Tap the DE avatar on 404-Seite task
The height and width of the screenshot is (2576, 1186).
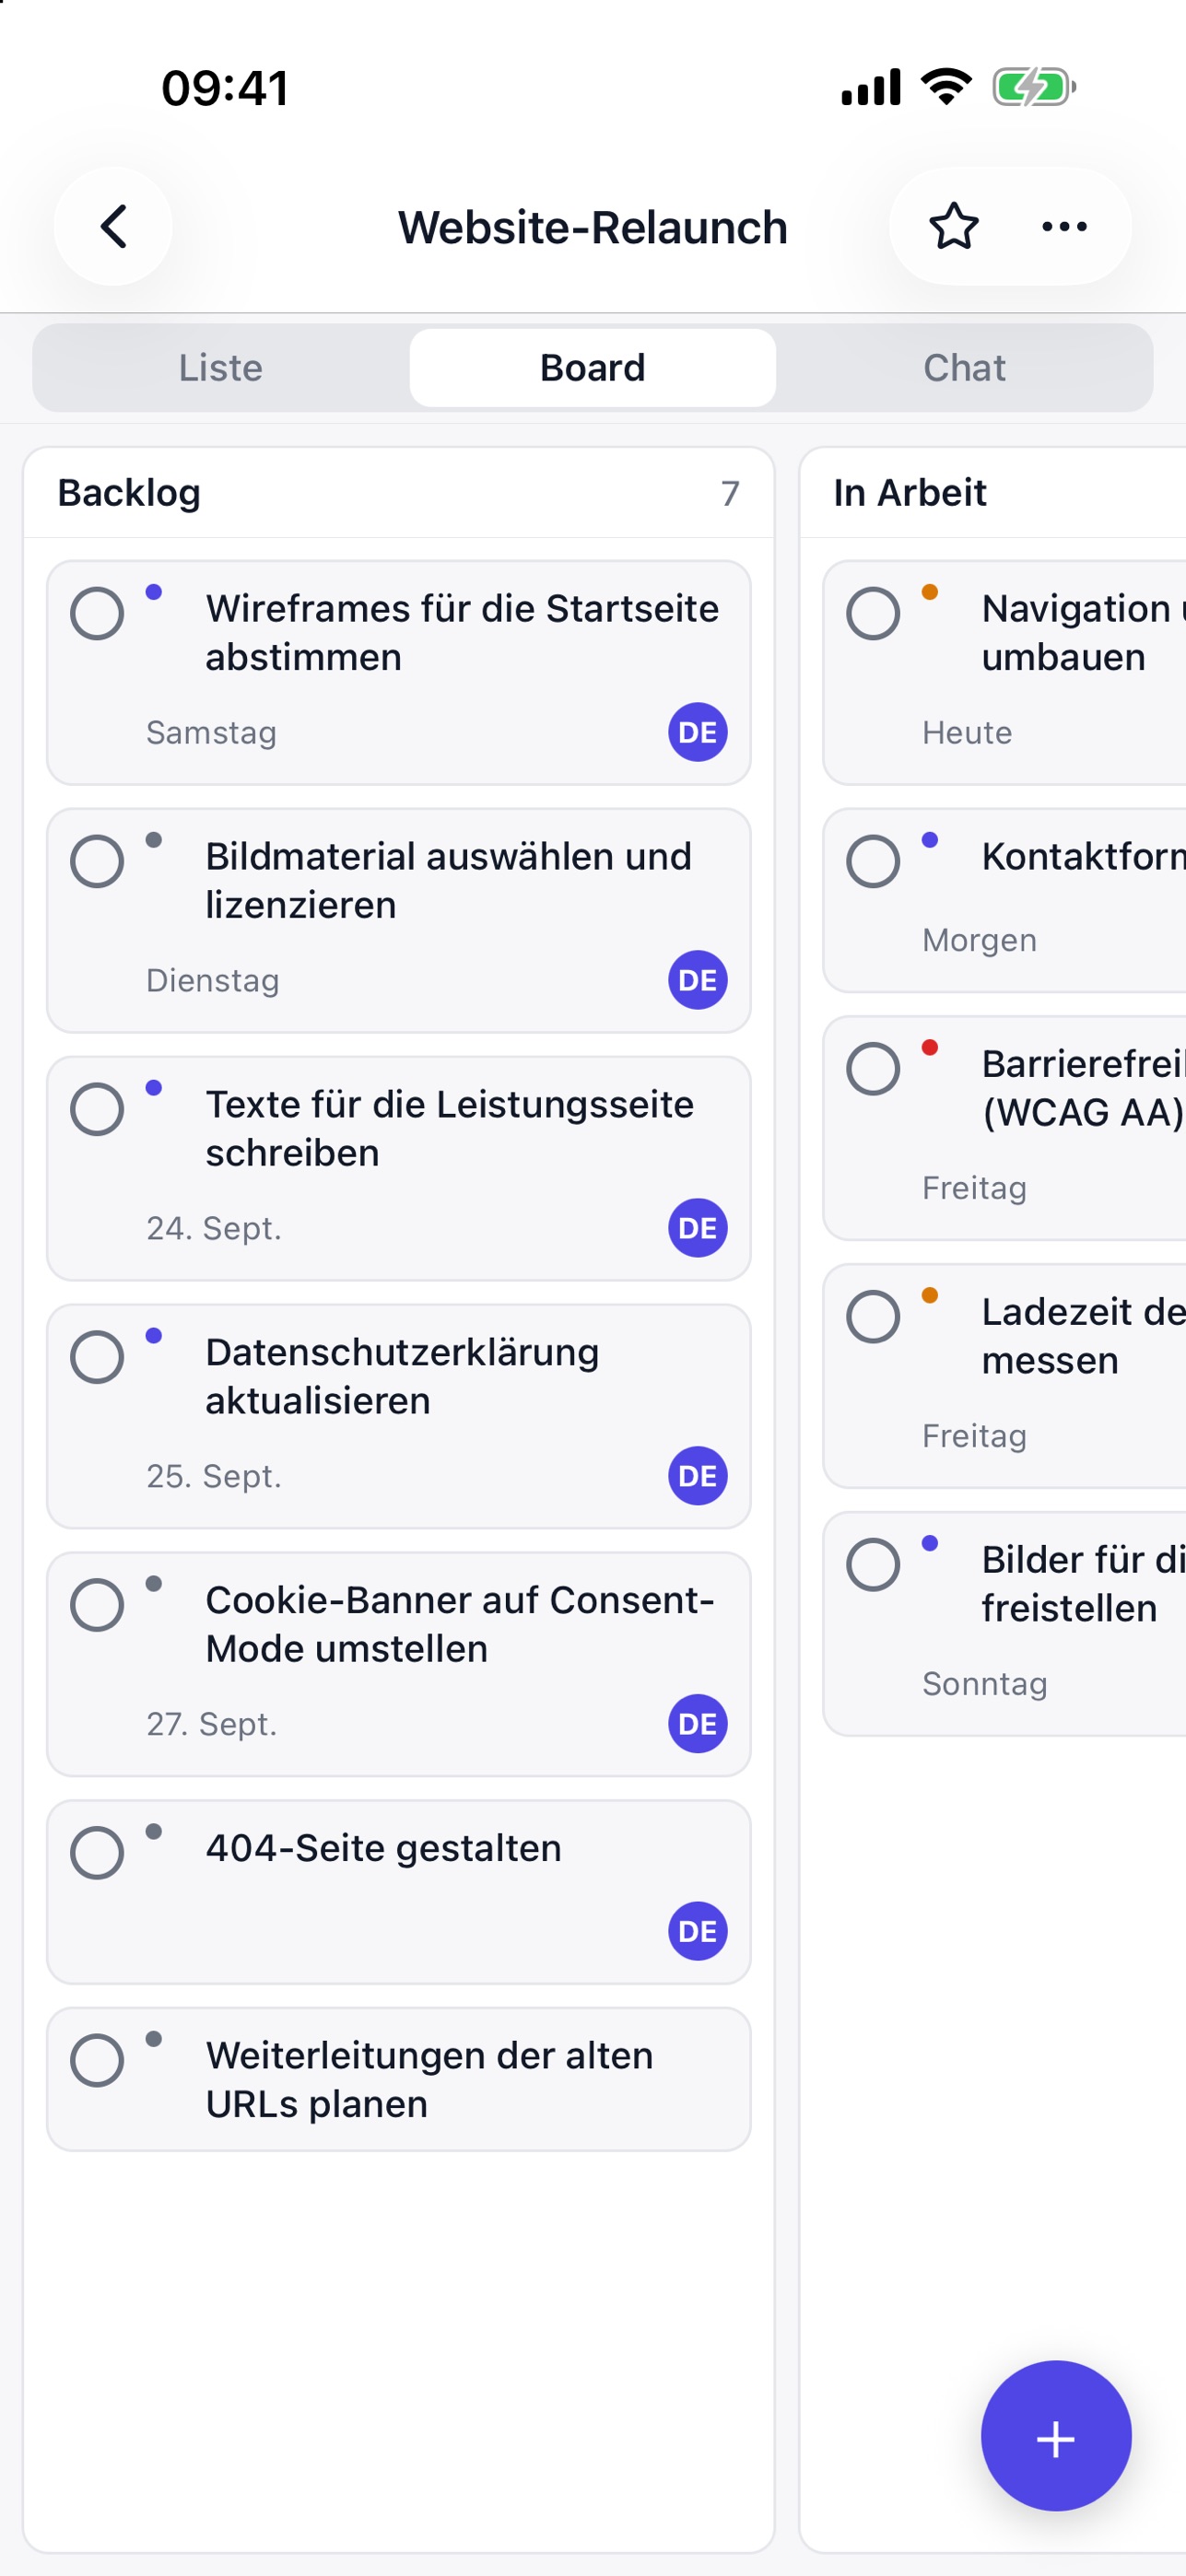click(698, 1931)
